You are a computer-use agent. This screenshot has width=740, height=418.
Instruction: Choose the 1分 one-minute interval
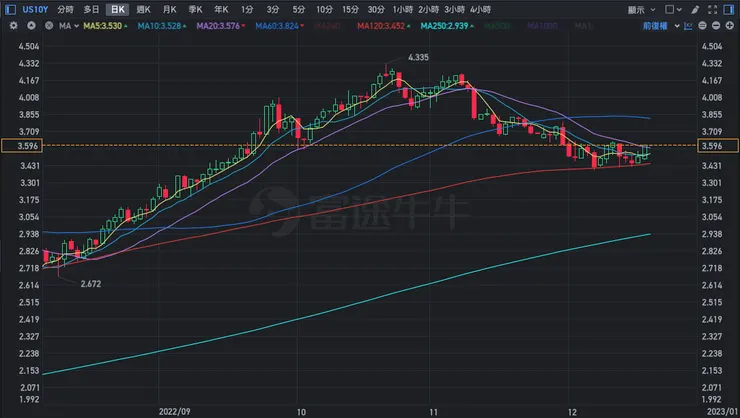247,9
